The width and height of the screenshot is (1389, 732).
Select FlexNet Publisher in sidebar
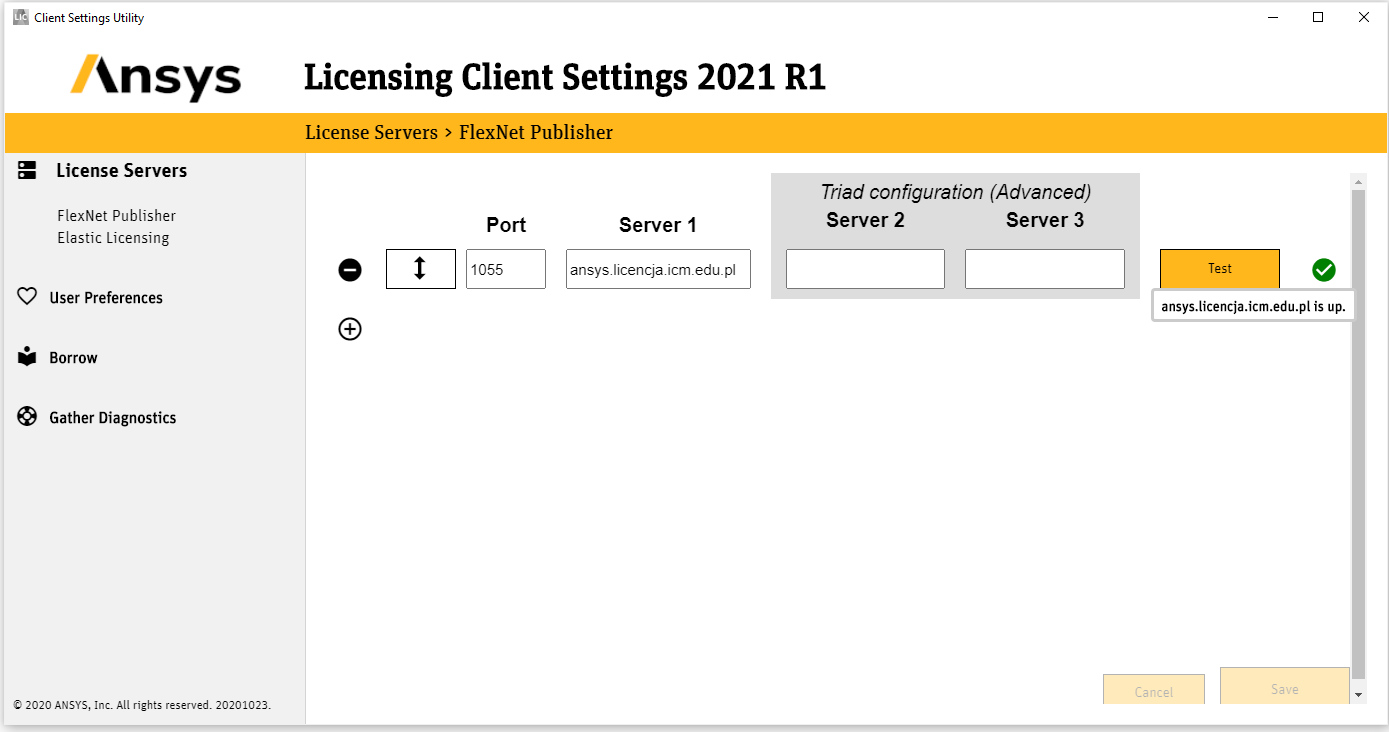point(116,216)
